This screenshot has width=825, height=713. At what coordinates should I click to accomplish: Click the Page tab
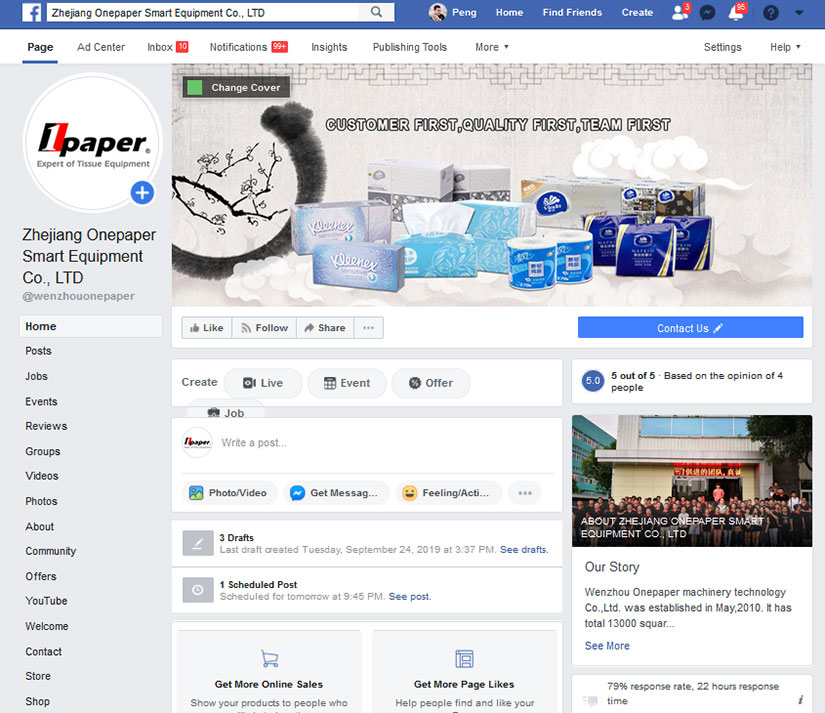click(x=40, y=47)
